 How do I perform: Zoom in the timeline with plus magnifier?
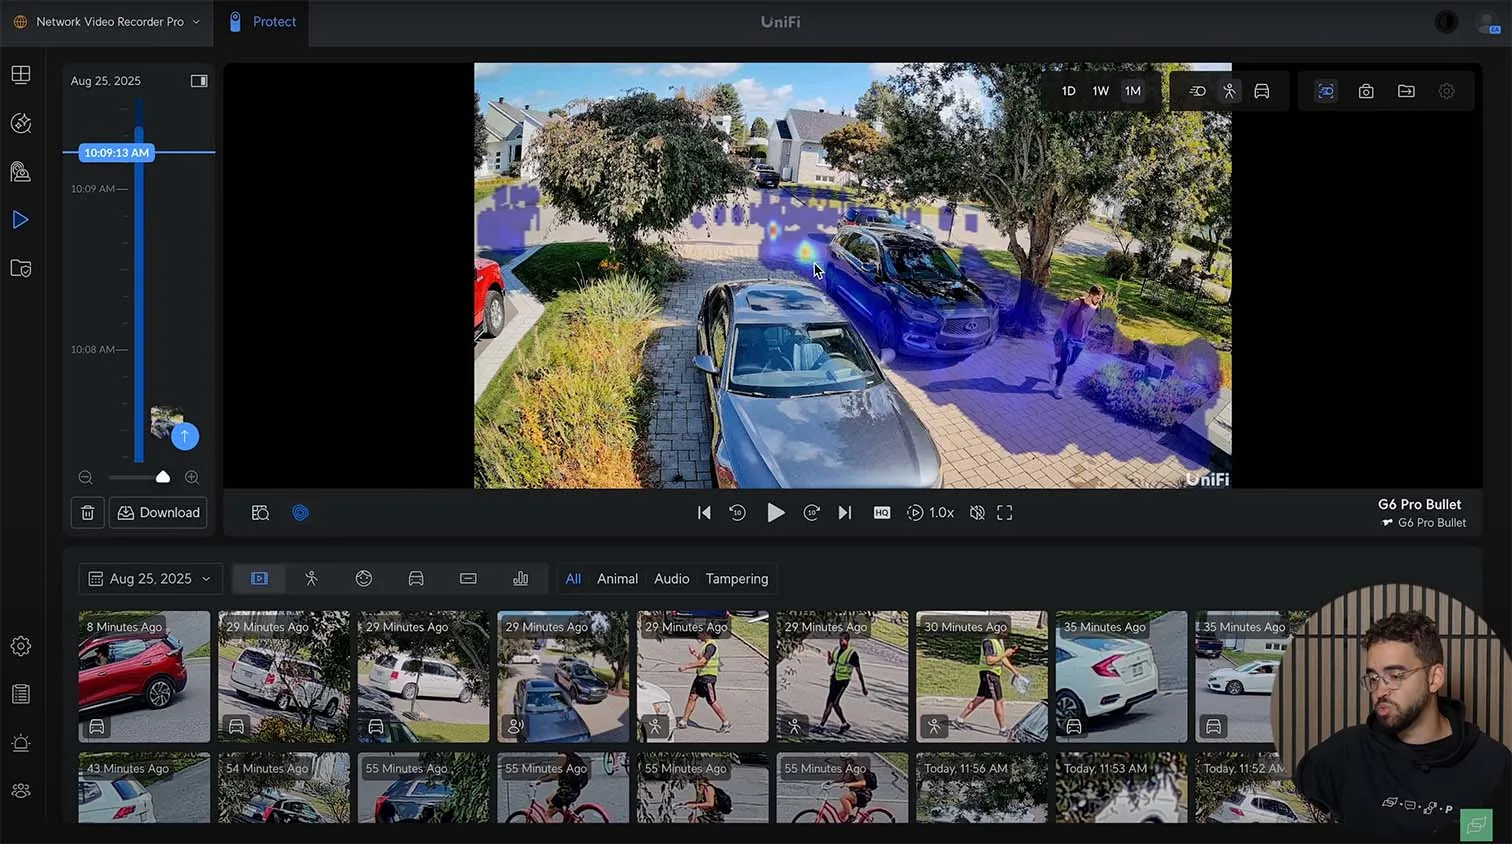click(192, 478)
